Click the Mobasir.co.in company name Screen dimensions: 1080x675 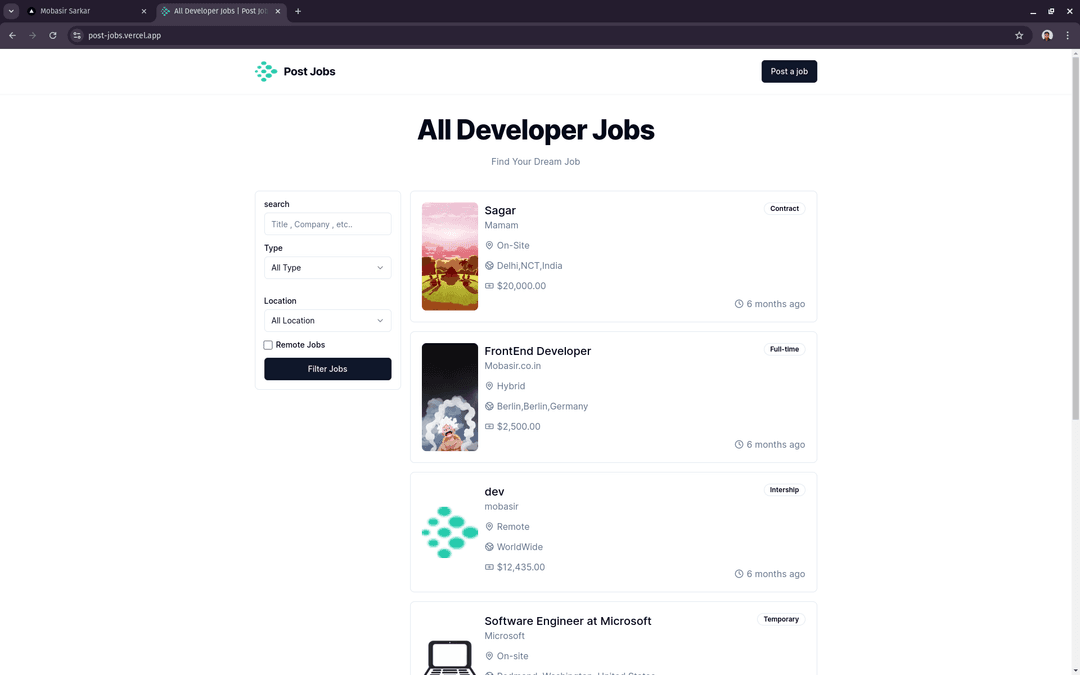click(x=512, y=366)
